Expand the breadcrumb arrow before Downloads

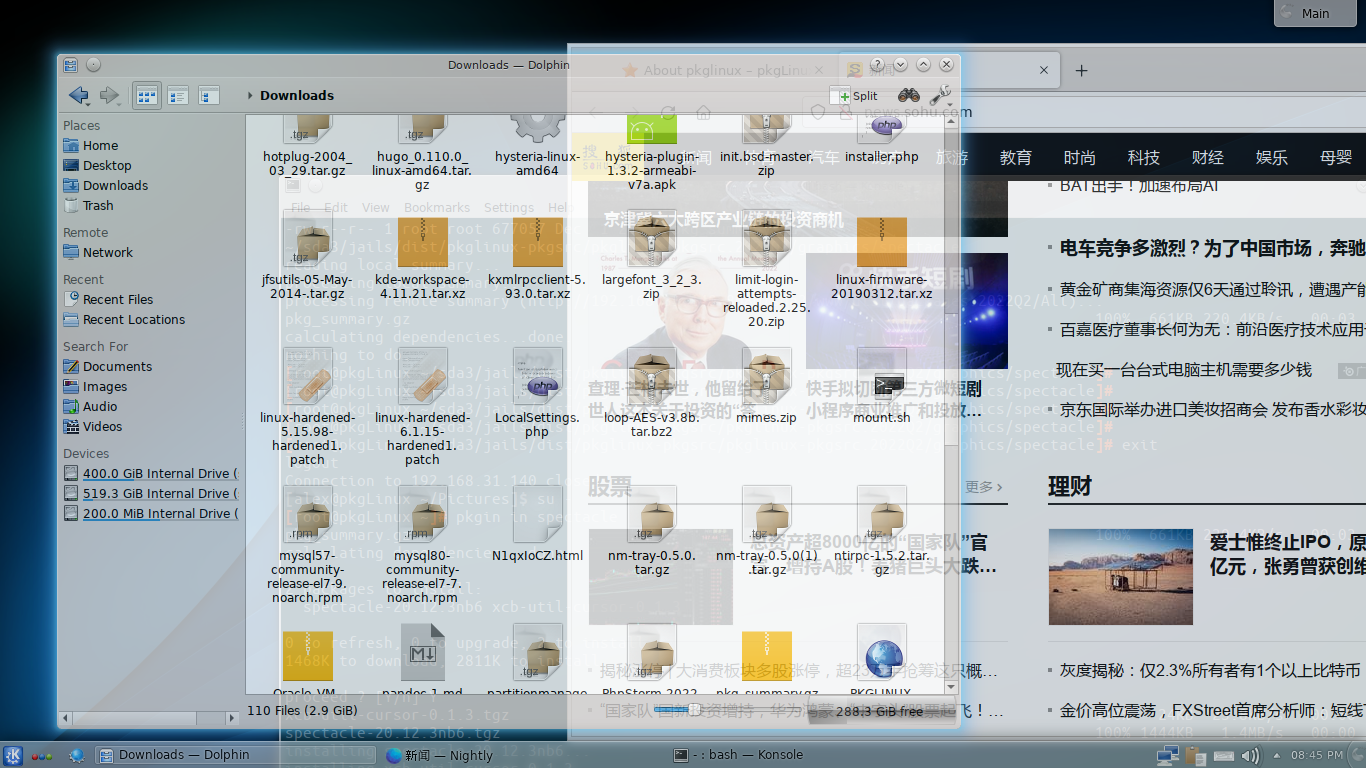pyautogui.click(x=250, y=96)
